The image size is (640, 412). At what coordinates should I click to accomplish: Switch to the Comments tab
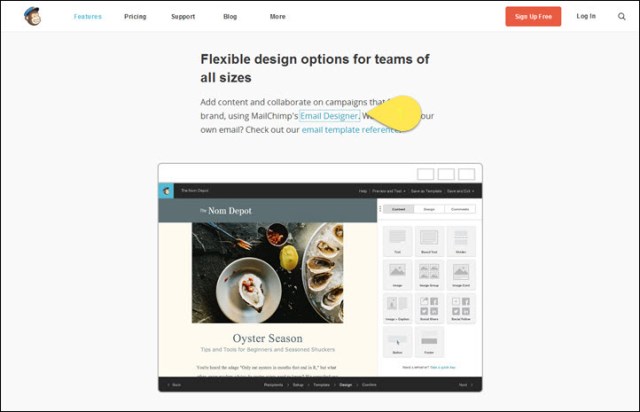460,209
